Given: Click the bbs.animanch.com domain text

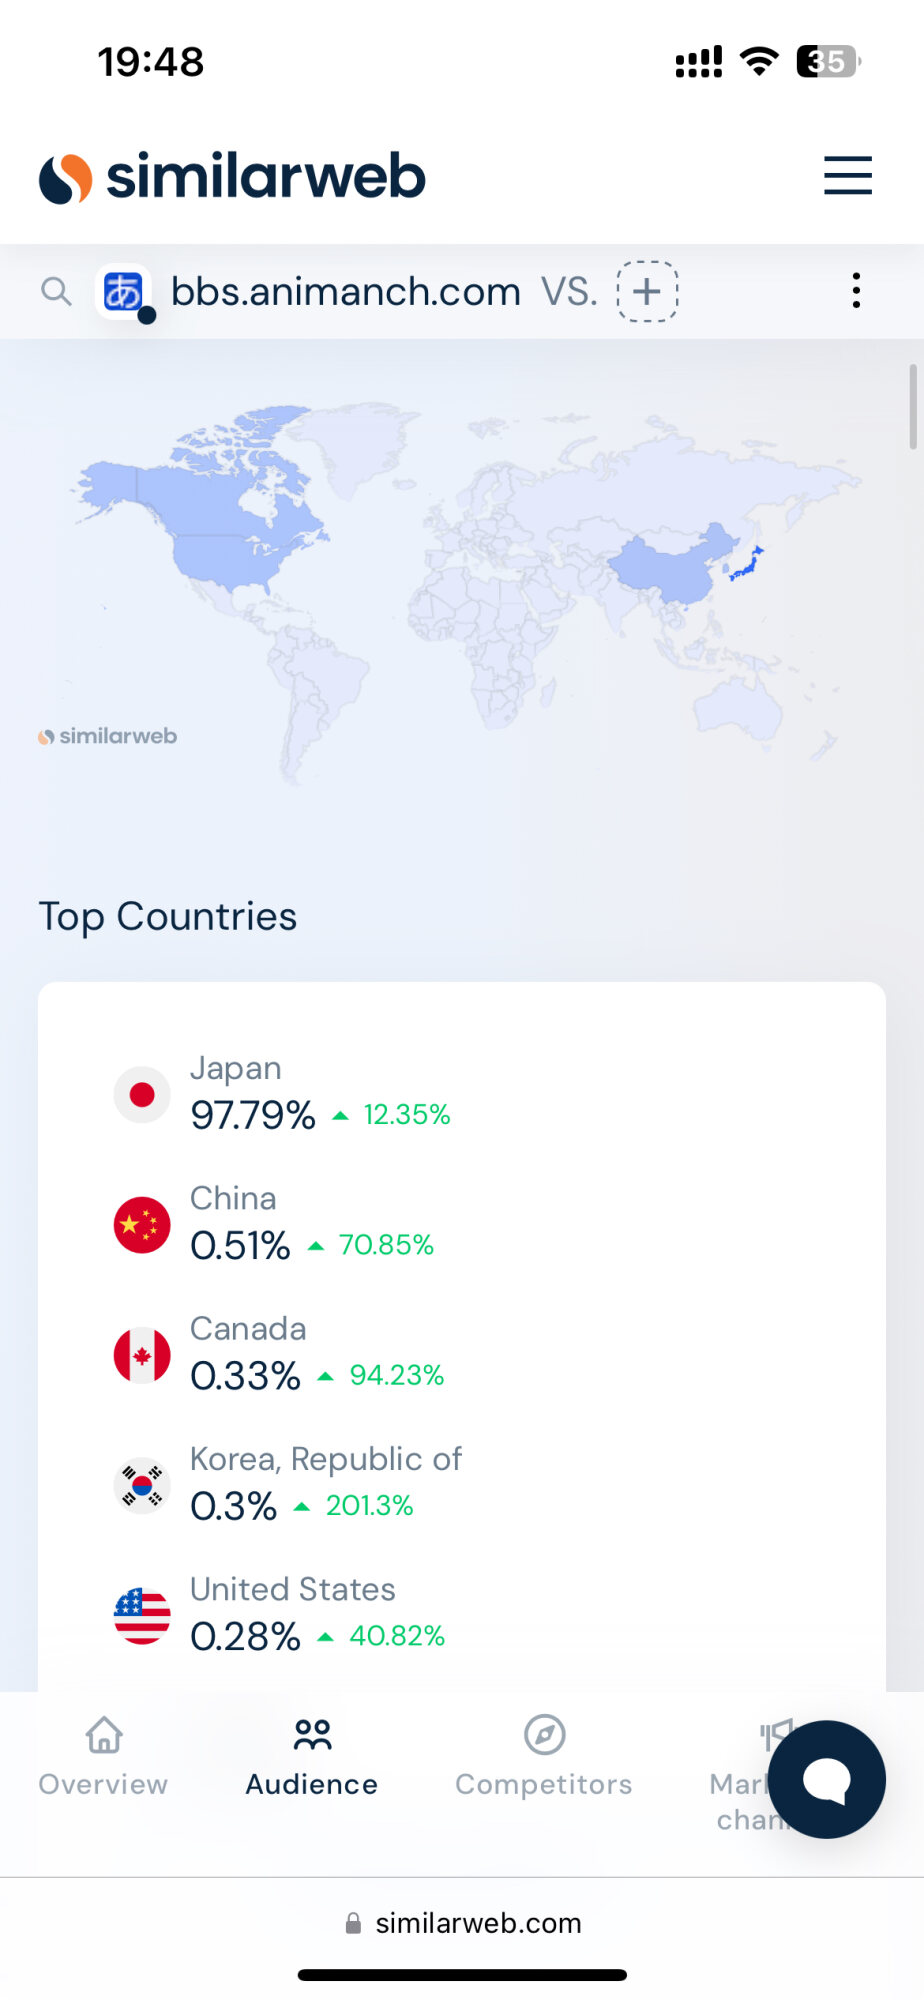Looking at the screenshot, I should pos(345,292).
